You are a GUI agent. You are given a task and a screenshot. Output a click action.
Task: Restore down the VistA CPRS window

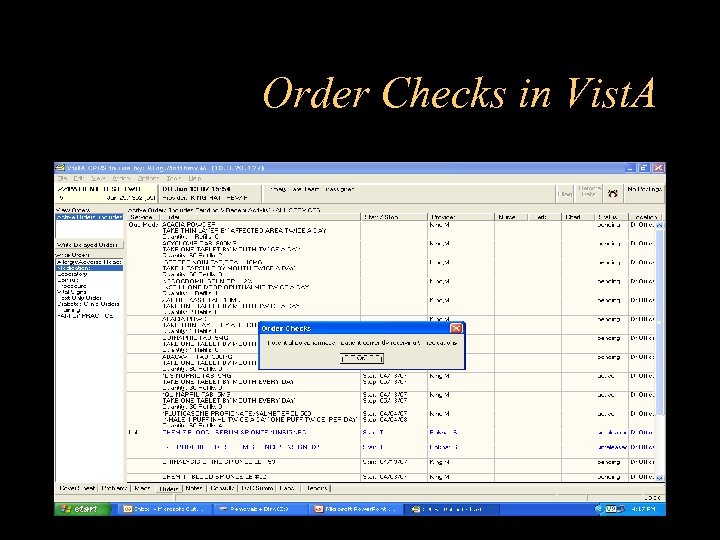click(644, 168)
